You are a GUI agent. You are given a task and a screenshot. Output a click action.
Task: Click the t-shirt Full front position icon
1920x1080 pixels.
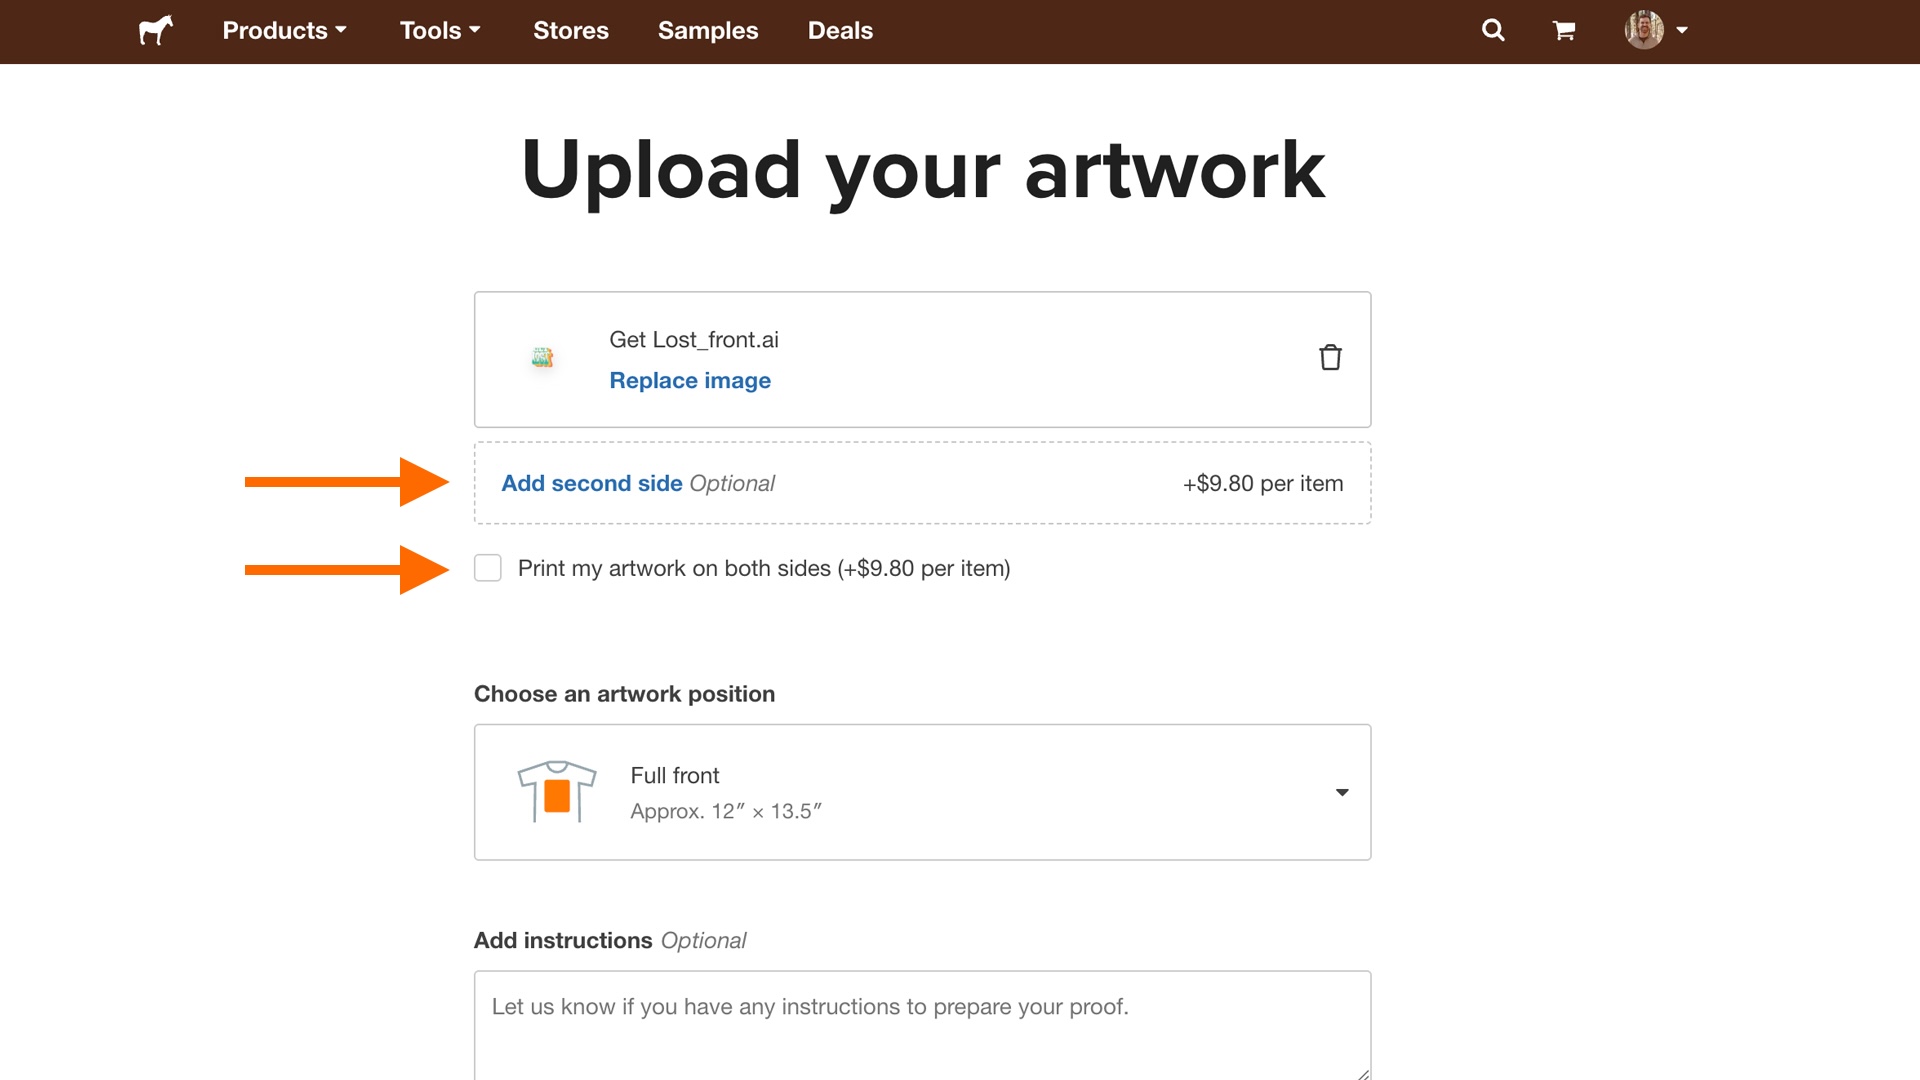pyautogui.click(x=557, y=792)
